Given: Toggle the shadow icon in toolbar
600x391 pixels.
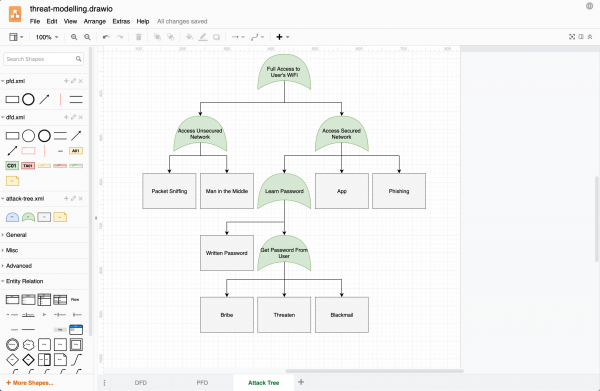Looking at the screenshot, I should (x=217, y=37).
